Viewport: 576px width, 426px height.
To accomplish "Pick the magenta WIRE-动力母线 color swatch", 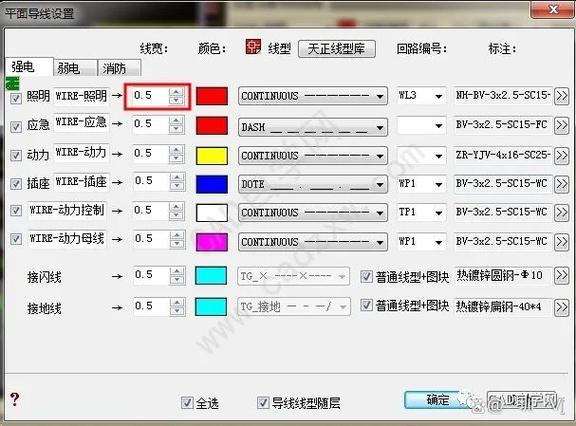I will tap(212, 242).
